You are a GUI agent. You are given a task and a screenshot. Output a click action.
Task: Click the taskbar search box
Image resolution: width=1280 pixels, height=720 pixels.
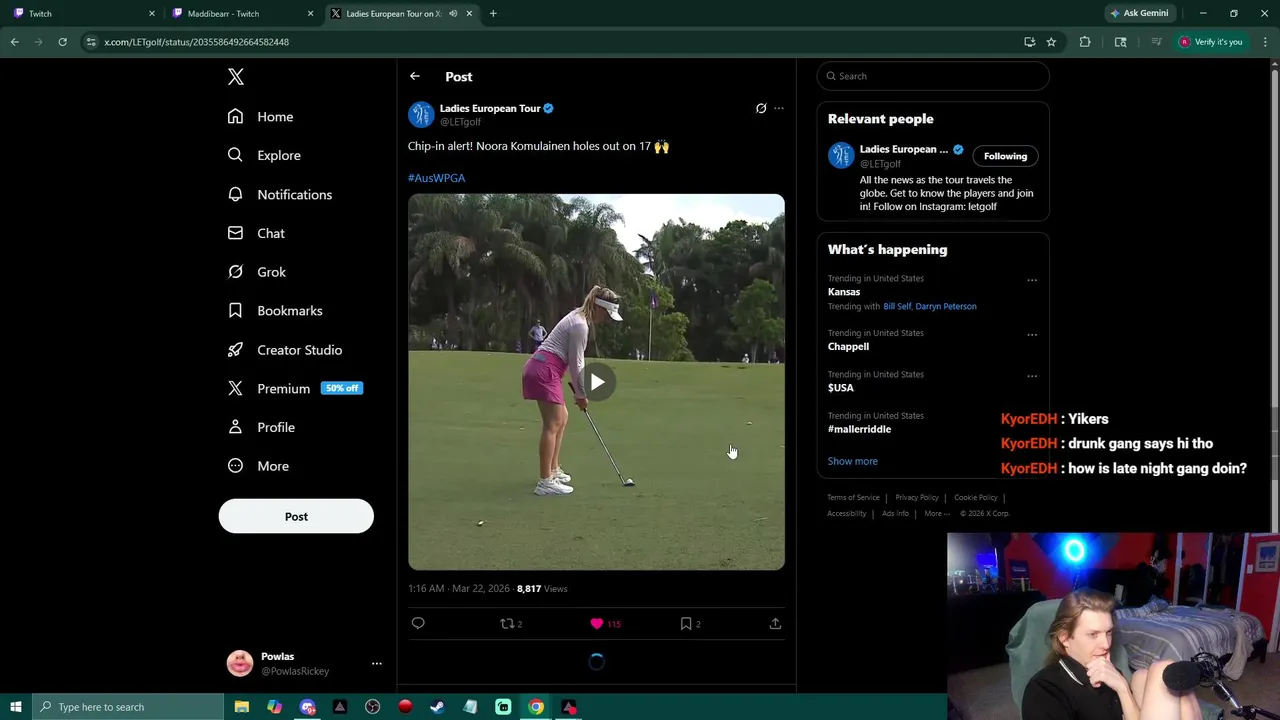[127, 707]
